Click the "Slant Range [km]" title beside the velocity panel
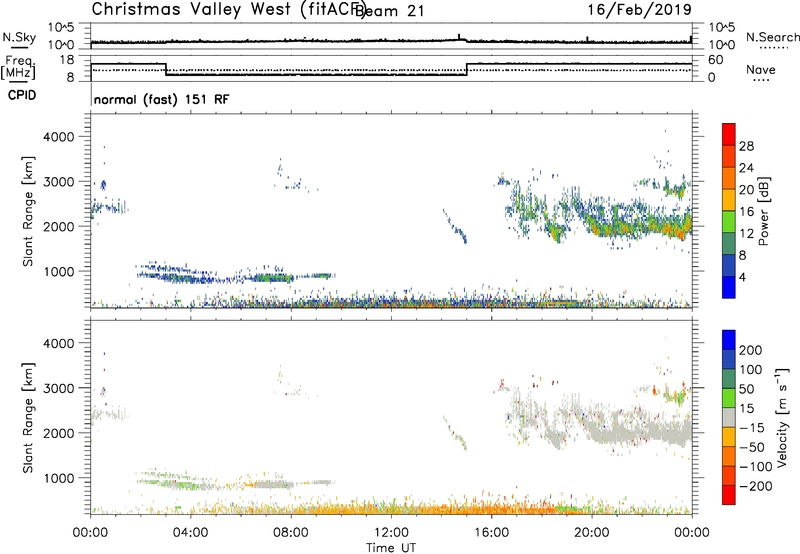This screenshot has width=800, height=554. click(x=28, y=418)
